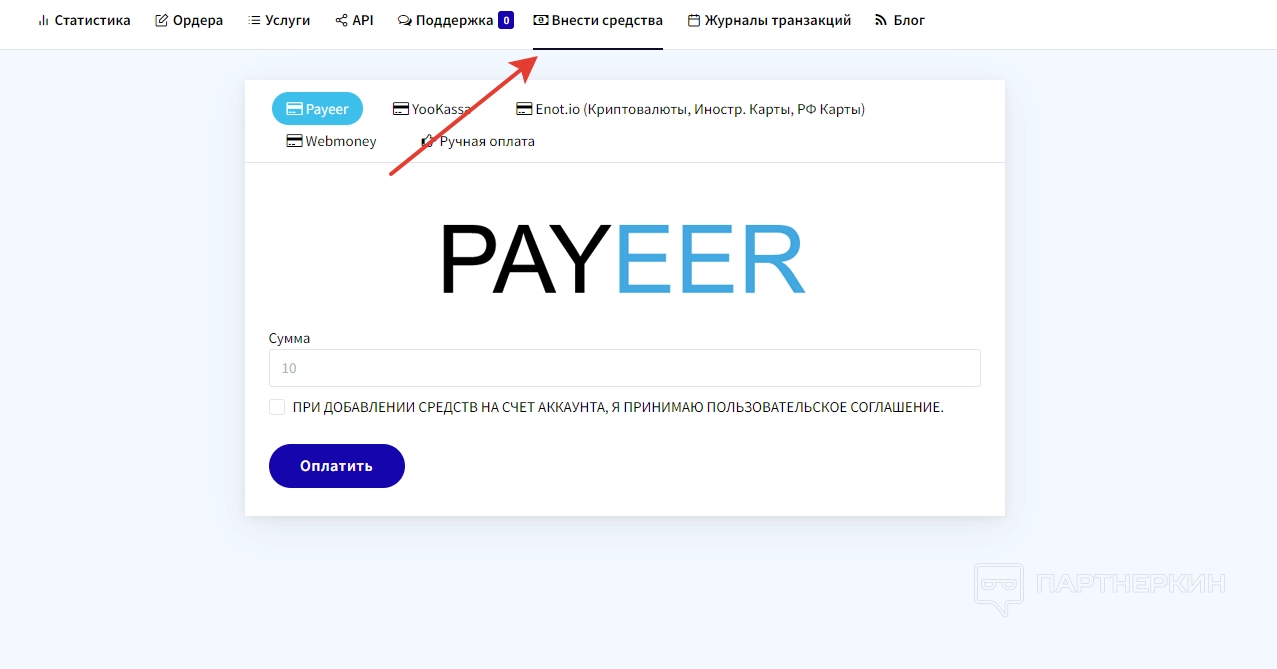This screenshot has width=1277, height=669.
Task: Click the support notification badge showing 0
Action: (506, 20)
